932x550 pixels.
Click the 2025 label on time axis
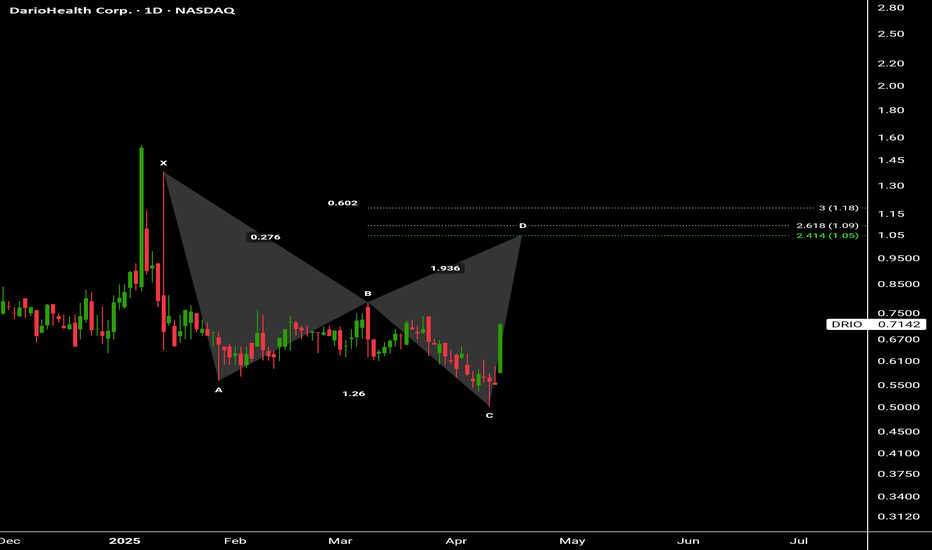(125, 540)
